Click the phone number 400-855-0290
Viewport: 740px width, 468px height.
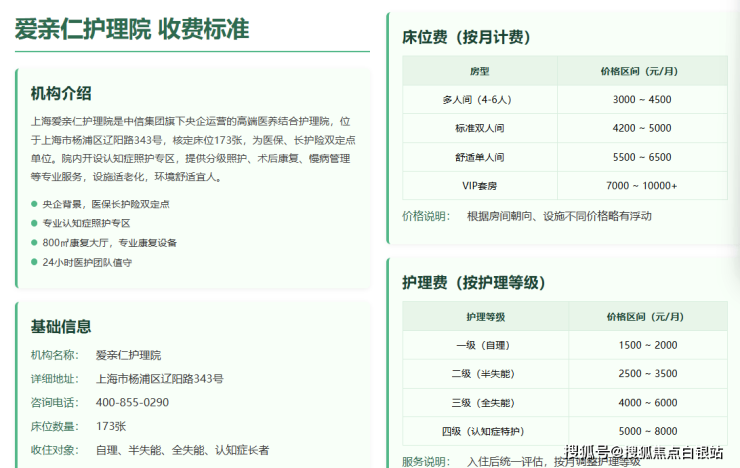point(132,402)
